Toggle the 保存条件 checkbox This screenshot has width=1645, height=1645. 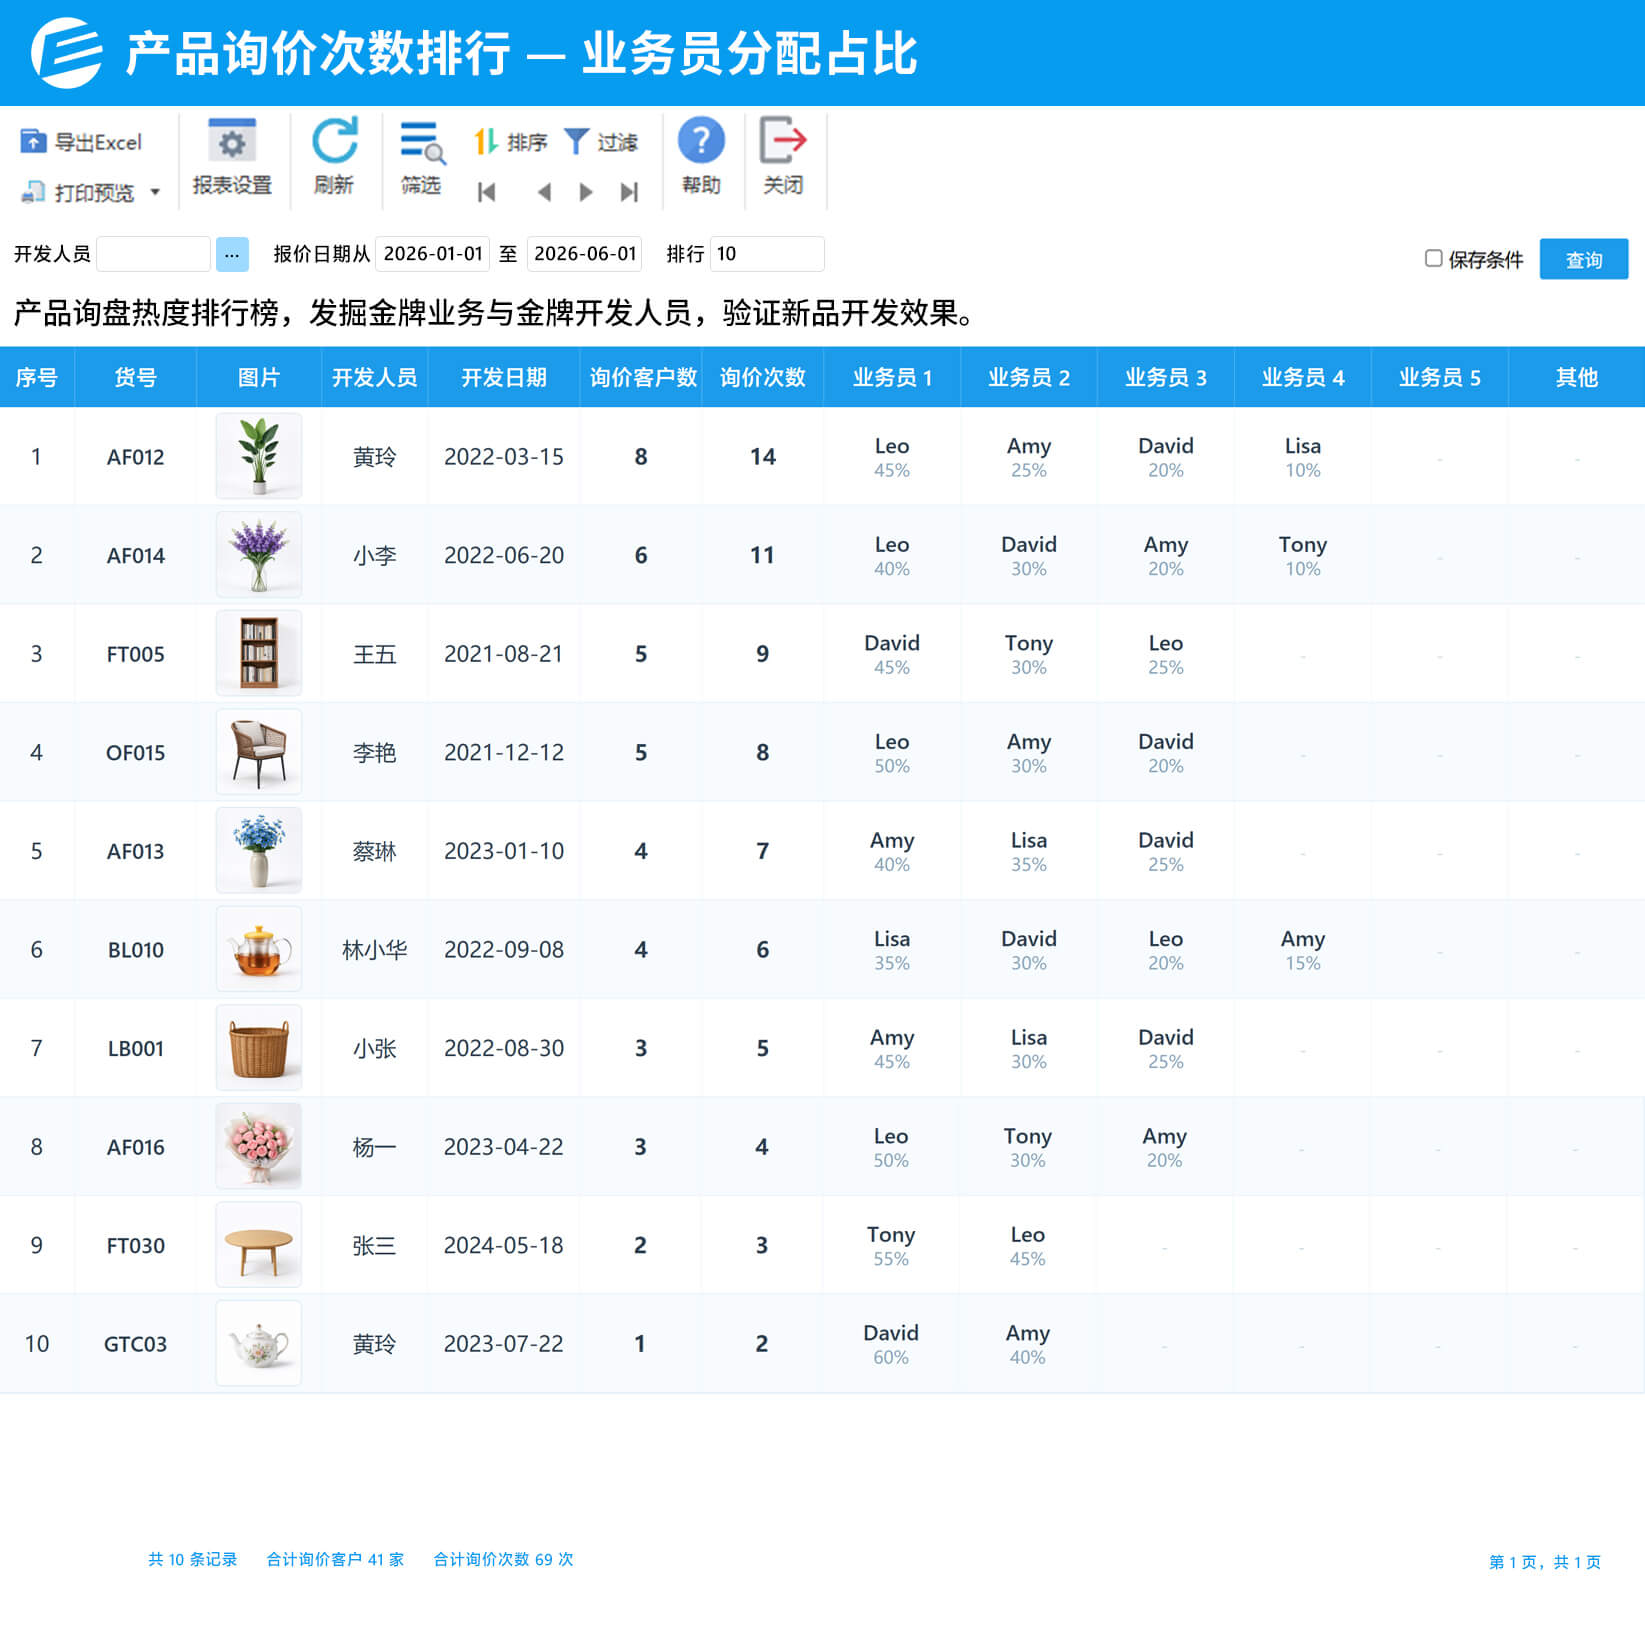coord(1433,259)
